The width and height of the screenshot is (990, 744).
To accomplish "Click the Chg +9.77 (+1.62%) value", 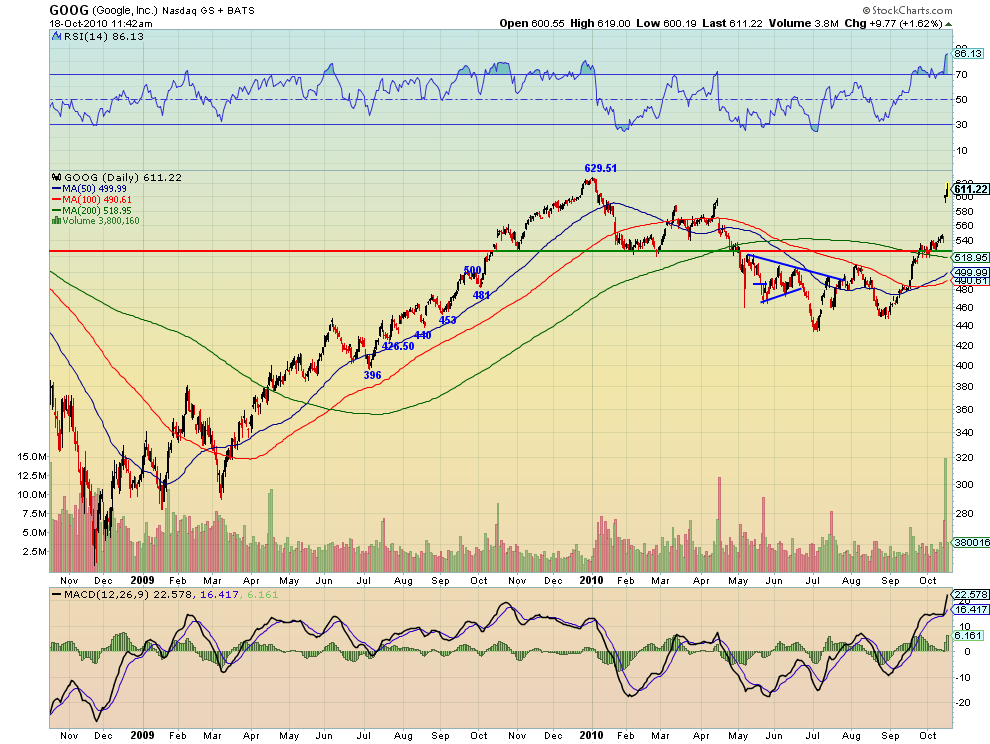I will (893, 23).
